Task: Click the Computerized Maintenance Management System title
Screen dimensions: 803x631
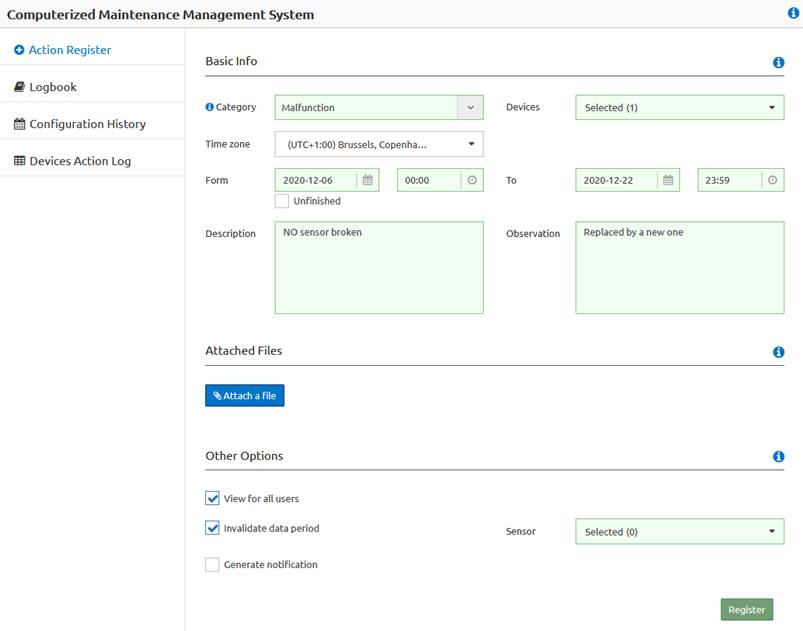Action: (160, 14)
